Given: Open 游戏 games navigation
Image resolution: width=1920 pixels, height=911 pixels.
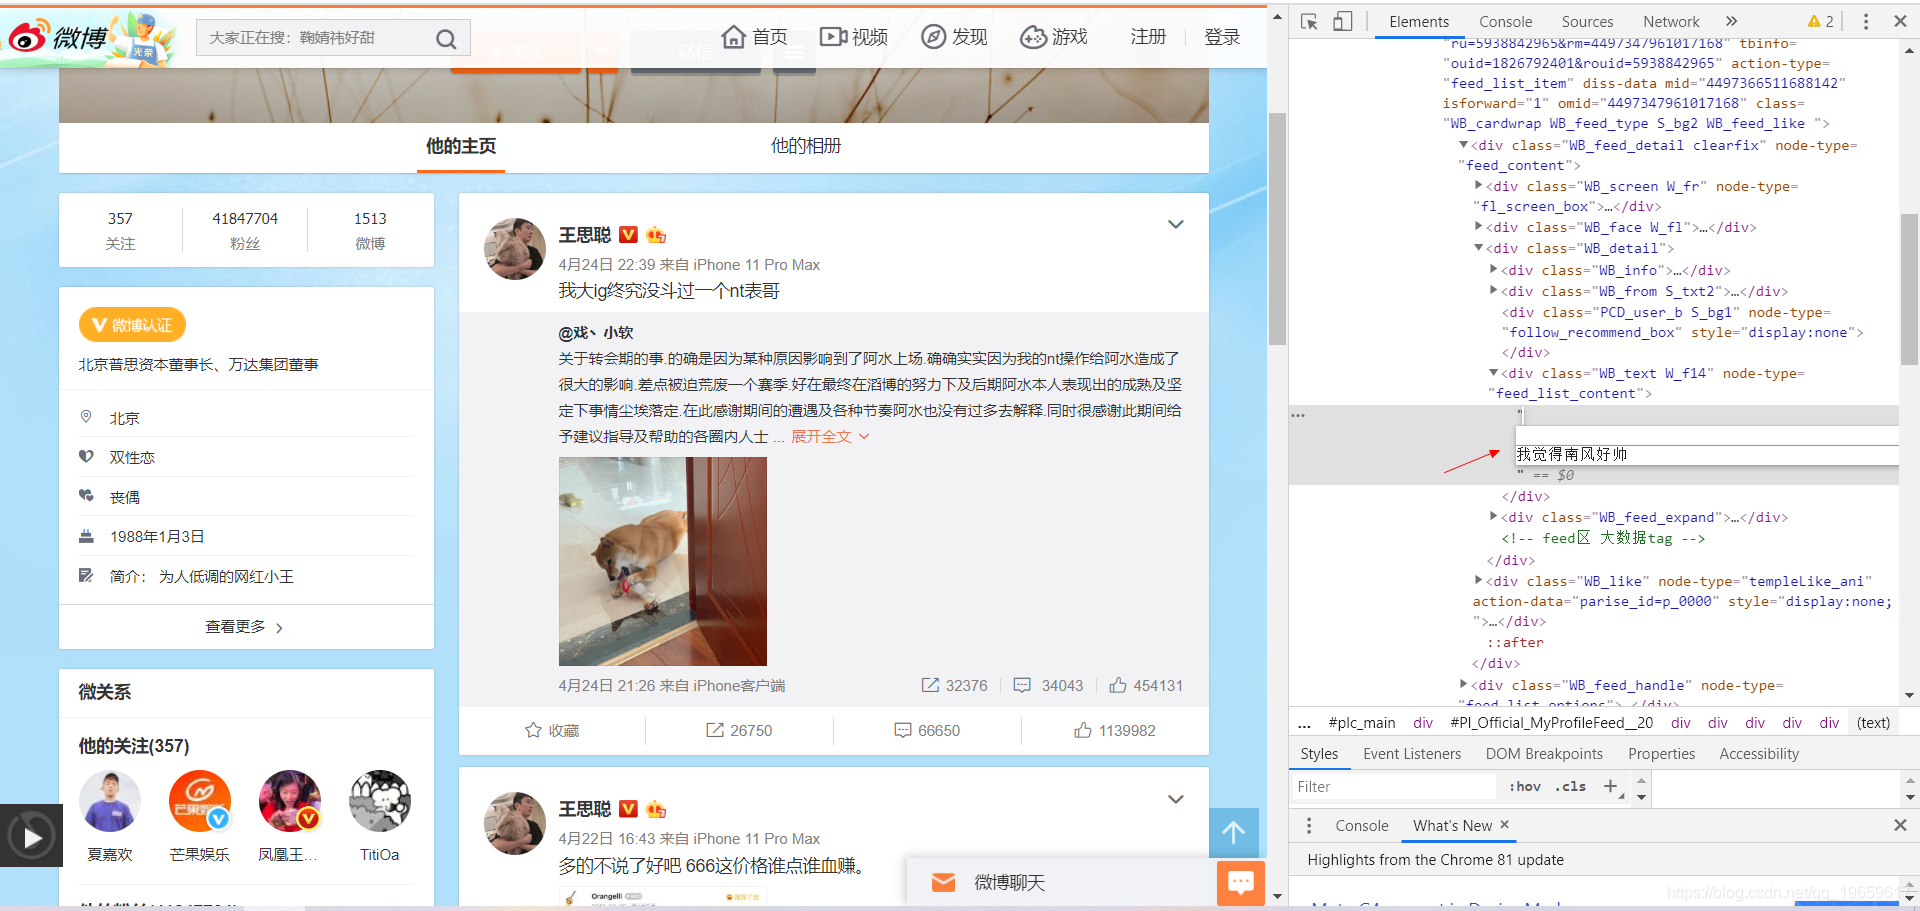Looking at the screenshot, I should pyautogui.click(x=1053, y=37).
